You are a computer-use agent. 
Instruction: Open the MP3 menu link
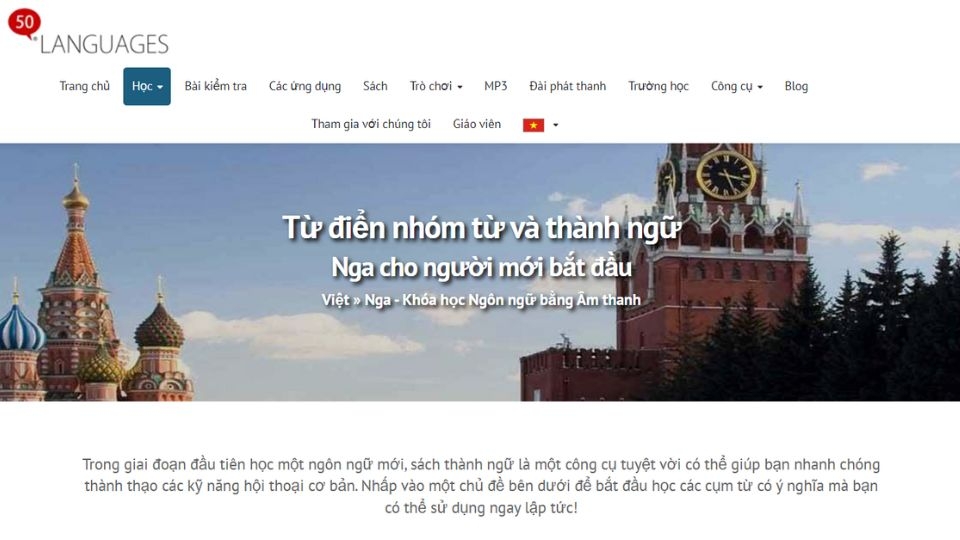coord(495,86)
